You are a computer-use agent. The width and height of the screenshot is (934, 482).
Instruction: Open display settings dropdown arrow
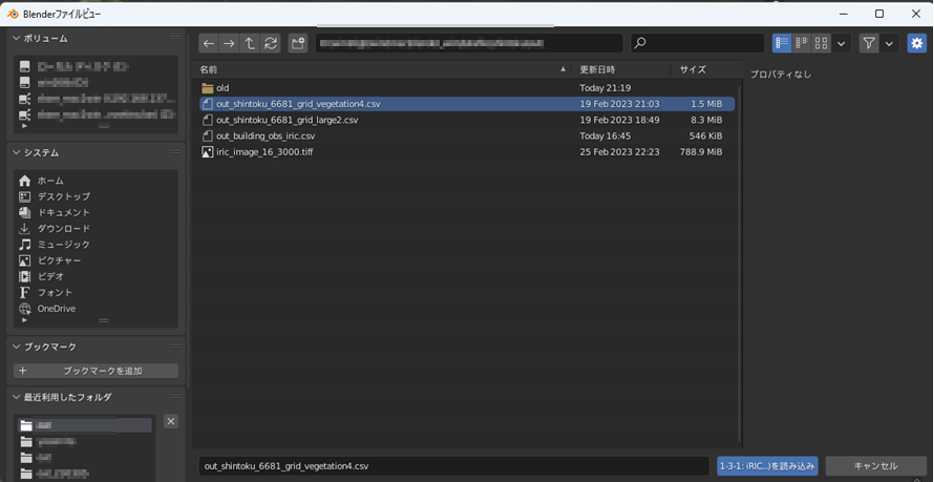[x=841, y=43]
